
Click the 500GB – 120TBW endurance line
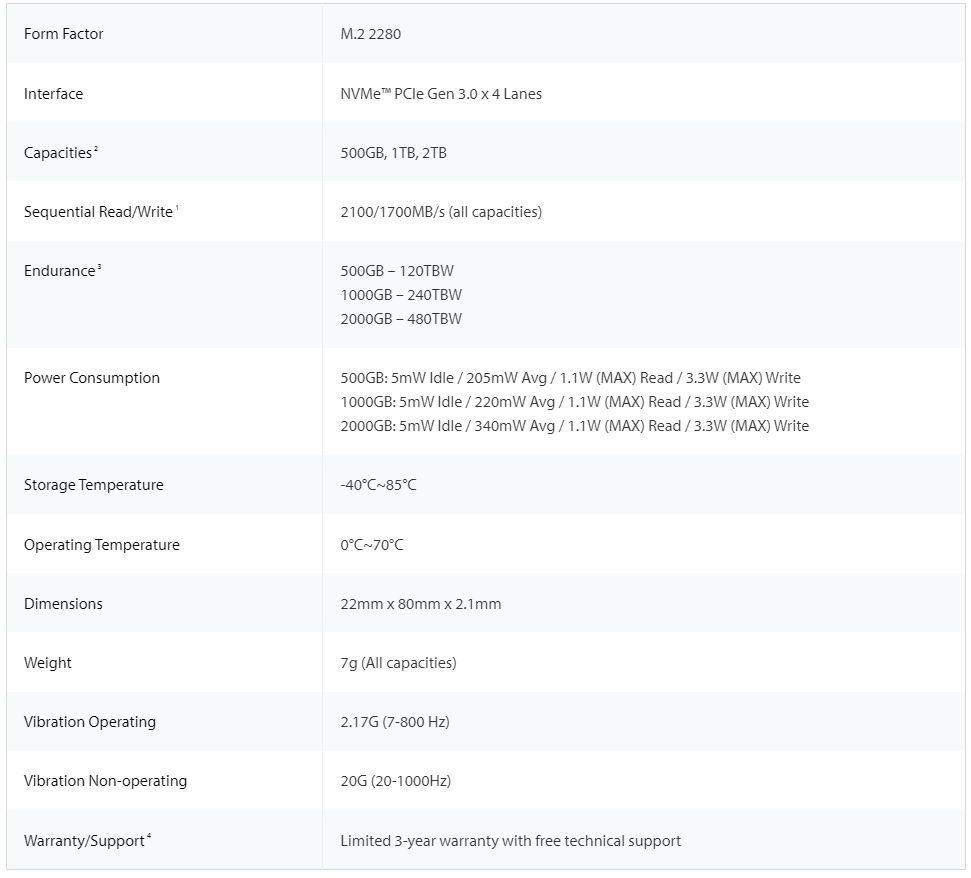[397, 271]
